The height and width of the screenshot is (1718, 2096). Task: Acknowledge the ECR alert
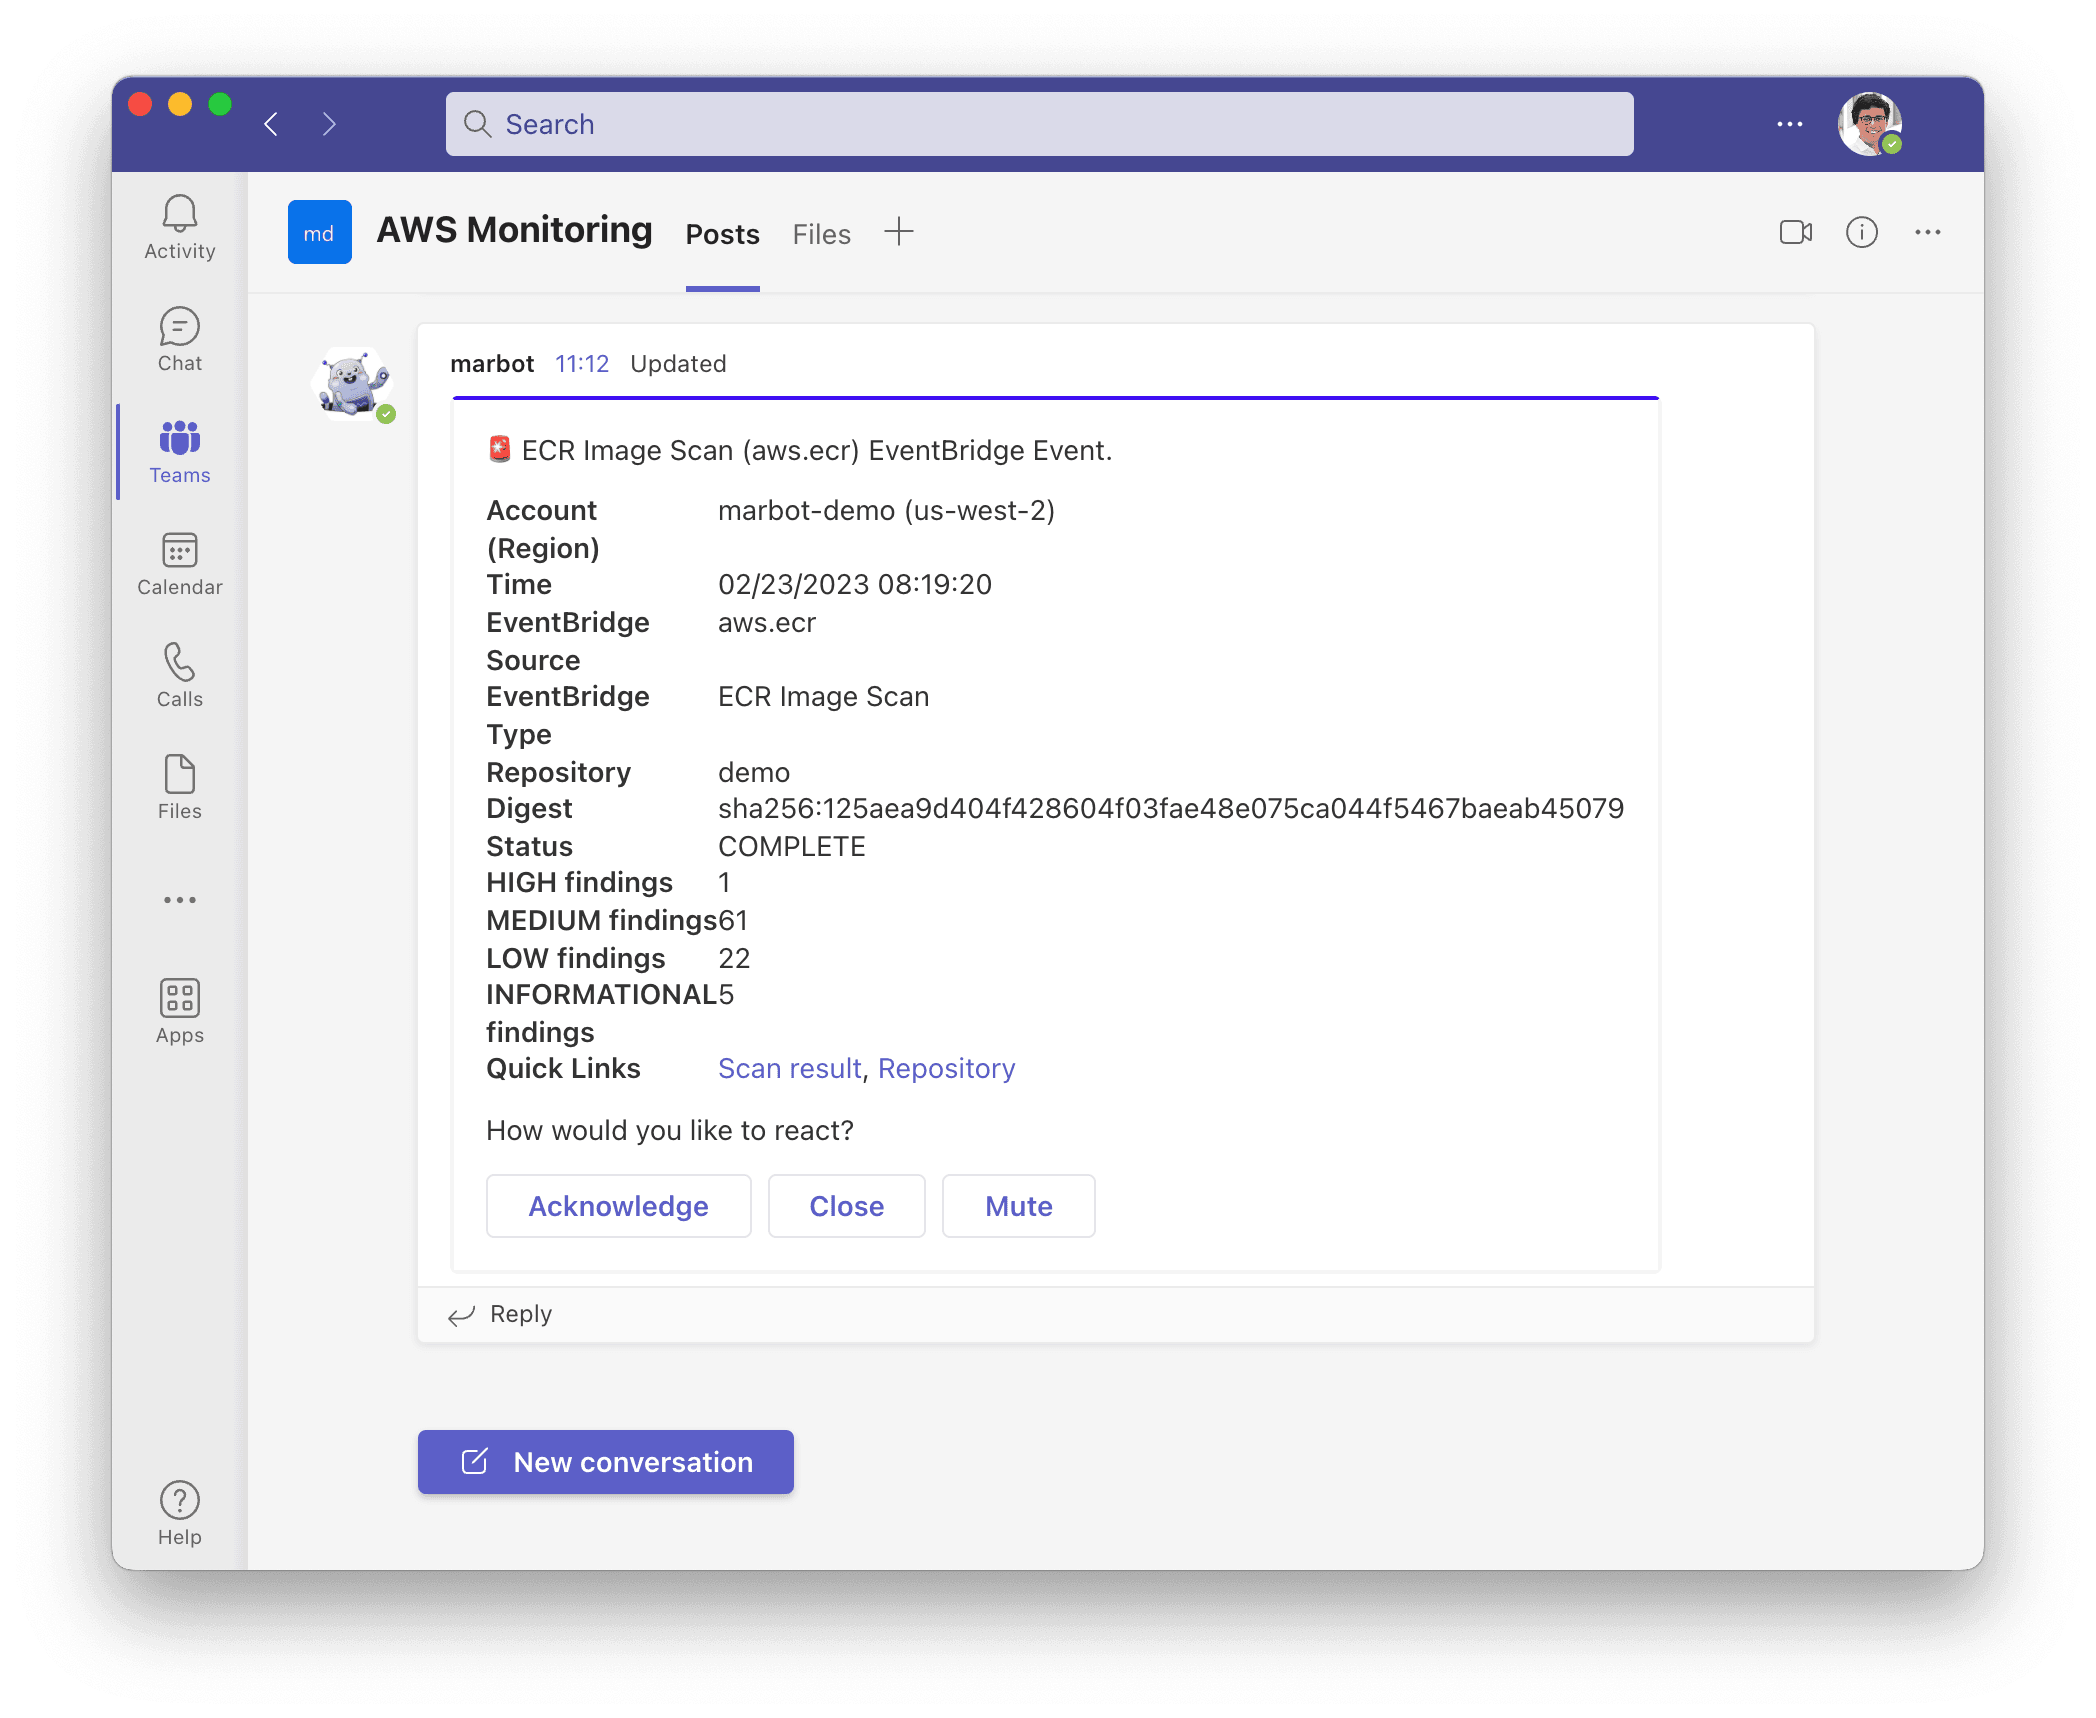619,1206
